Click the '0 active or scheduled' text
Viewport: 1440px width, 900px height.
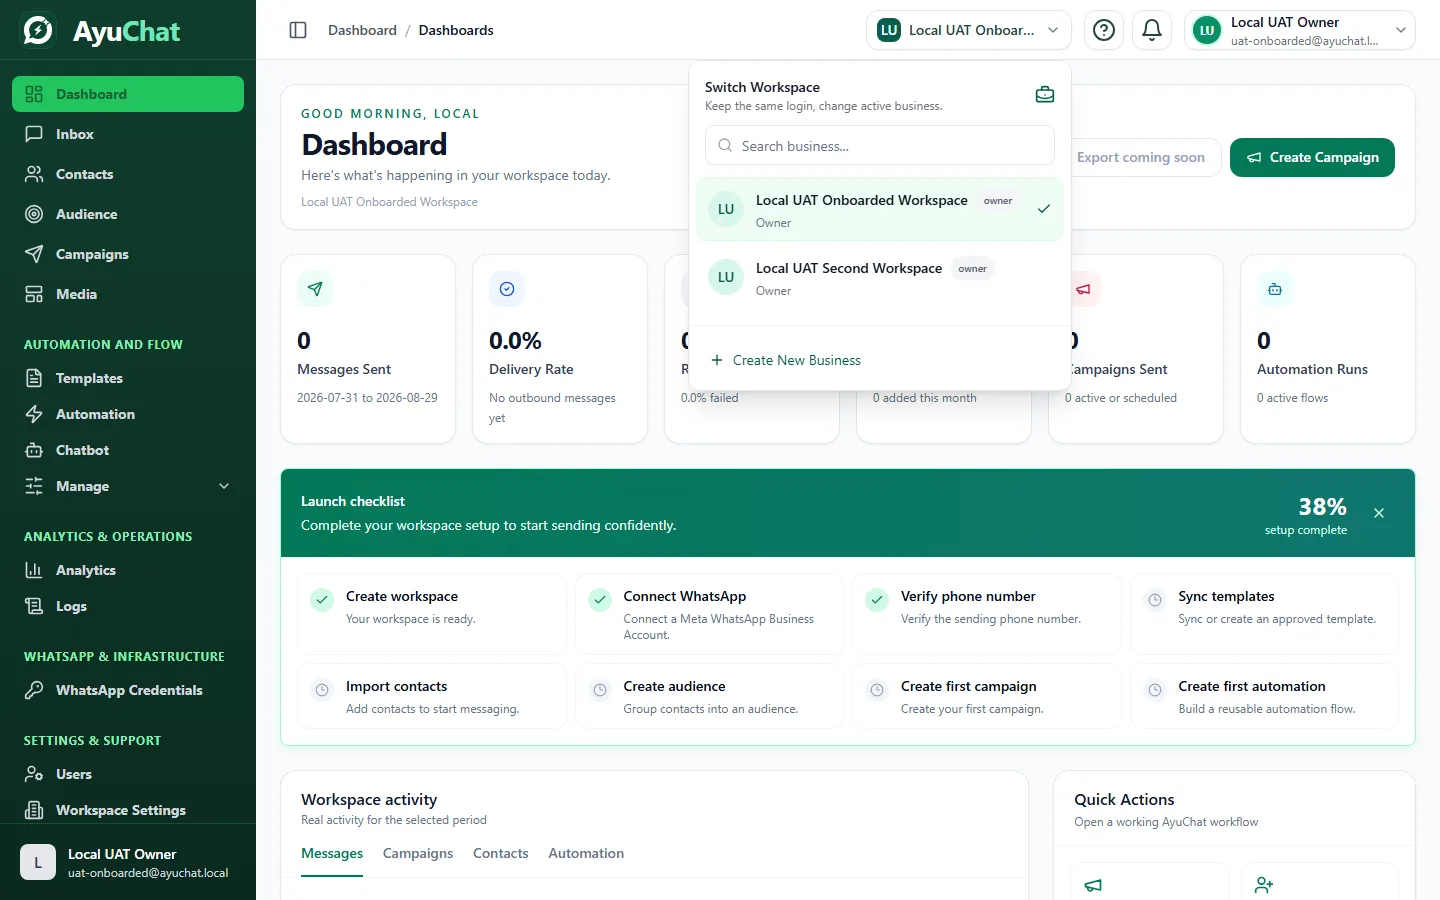click(x=1120, y=398)
